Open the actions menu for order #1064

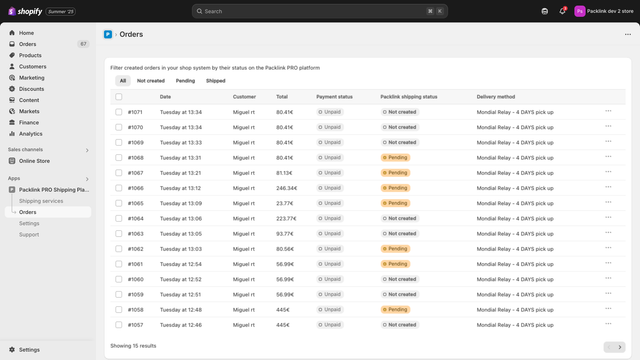[608, 218]
